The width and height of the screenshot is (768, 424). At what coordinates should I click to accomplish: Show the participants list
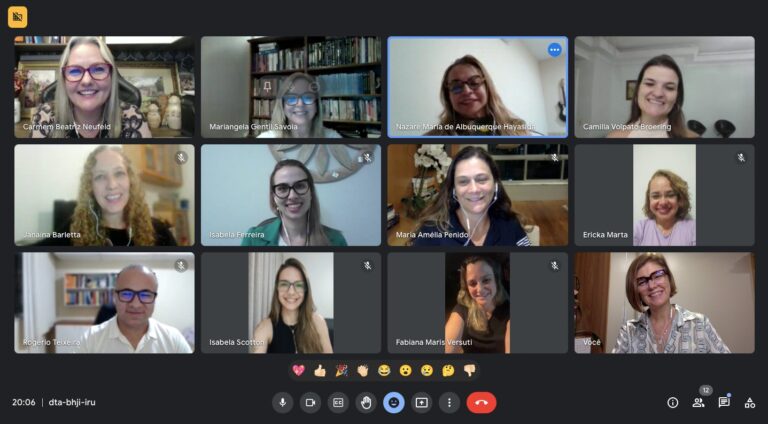coord(698,402)
